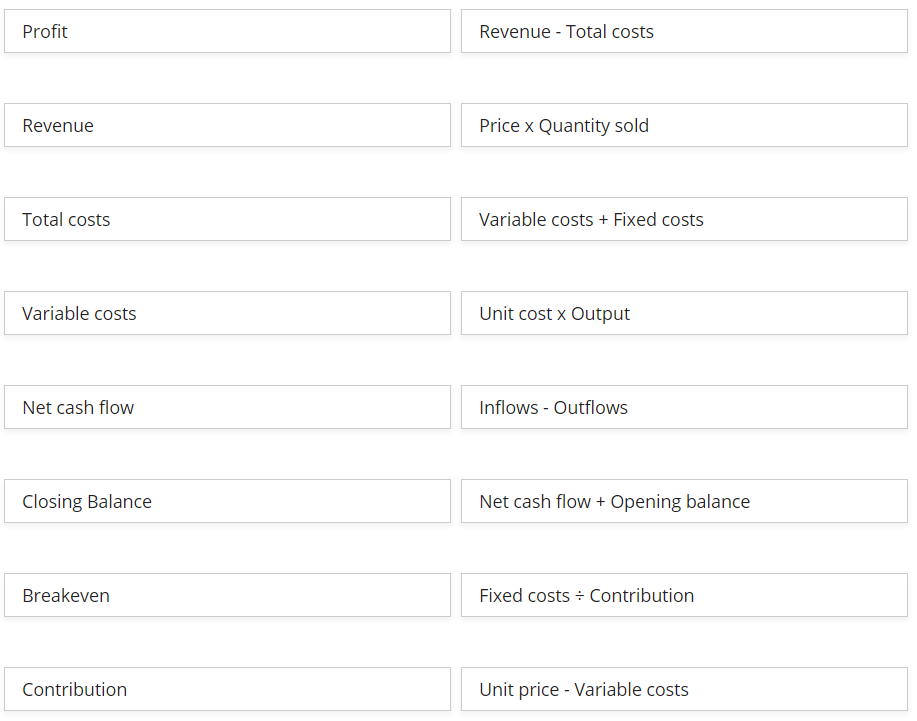Pick the Fixed costs ÷ Contribution formula
The height and width of the screenshot is (721, 917).
(x=684, y=596)
